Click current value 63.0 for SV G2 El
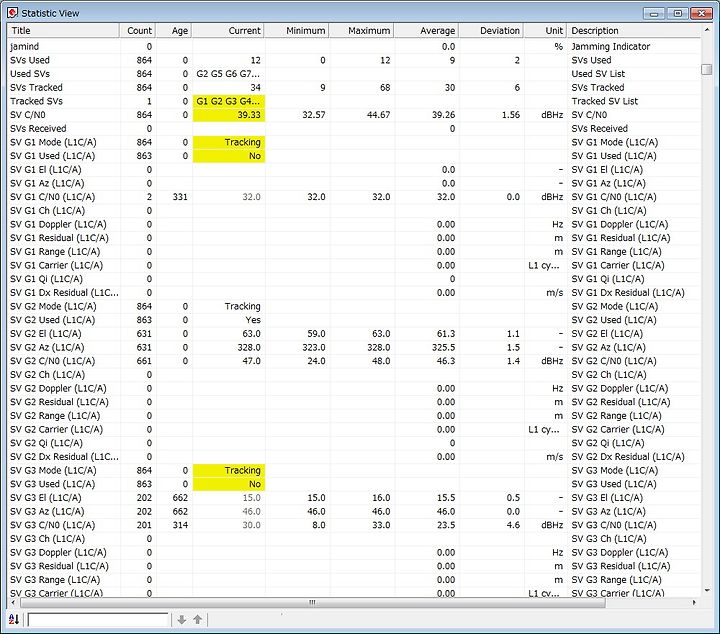720x634 pixels. point(251,334)
